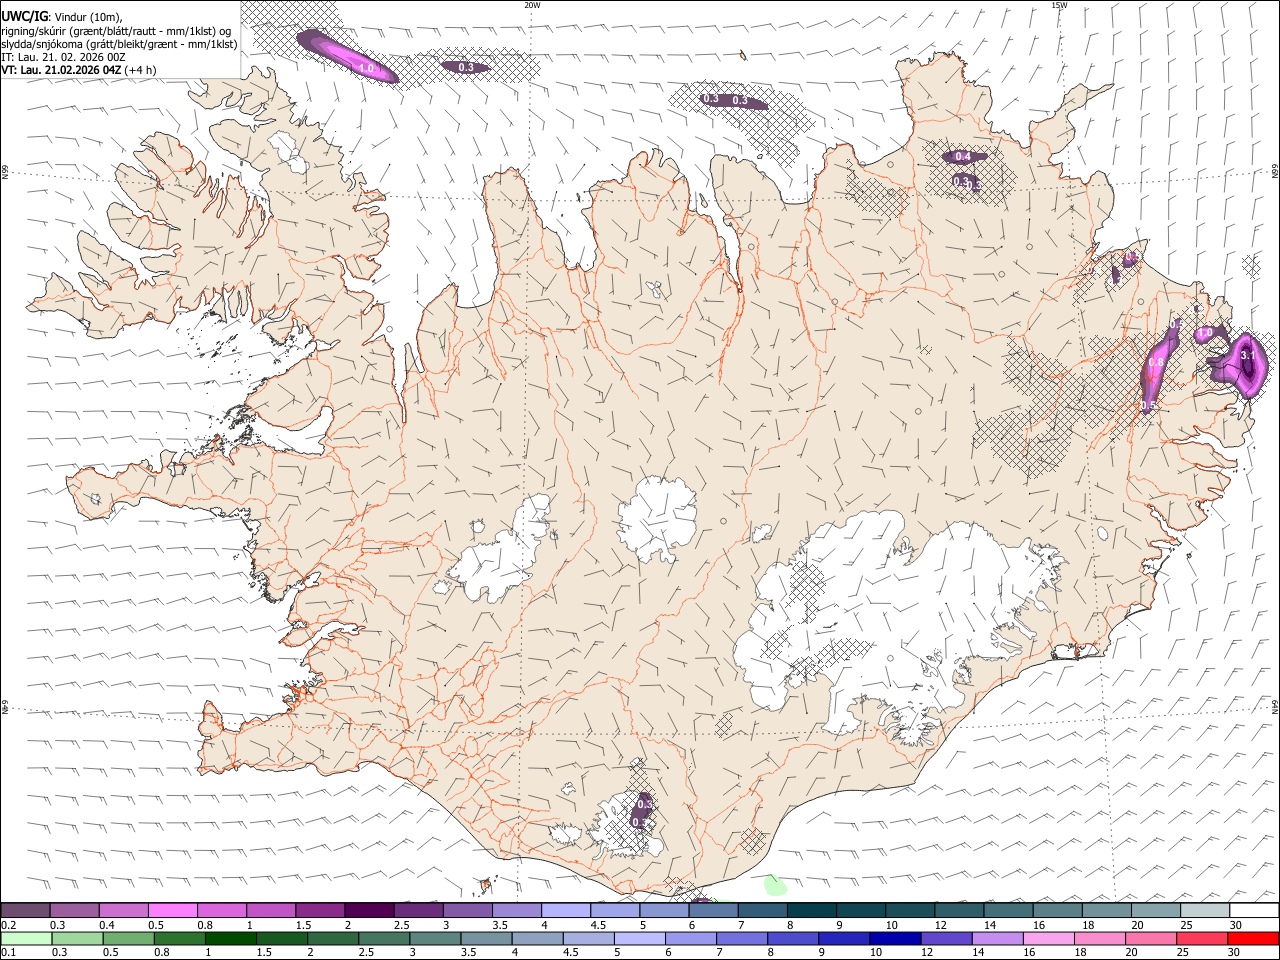1280x960 pixels.
Task: Click the '15W' longitude label at top
Action: (1059, 5)
